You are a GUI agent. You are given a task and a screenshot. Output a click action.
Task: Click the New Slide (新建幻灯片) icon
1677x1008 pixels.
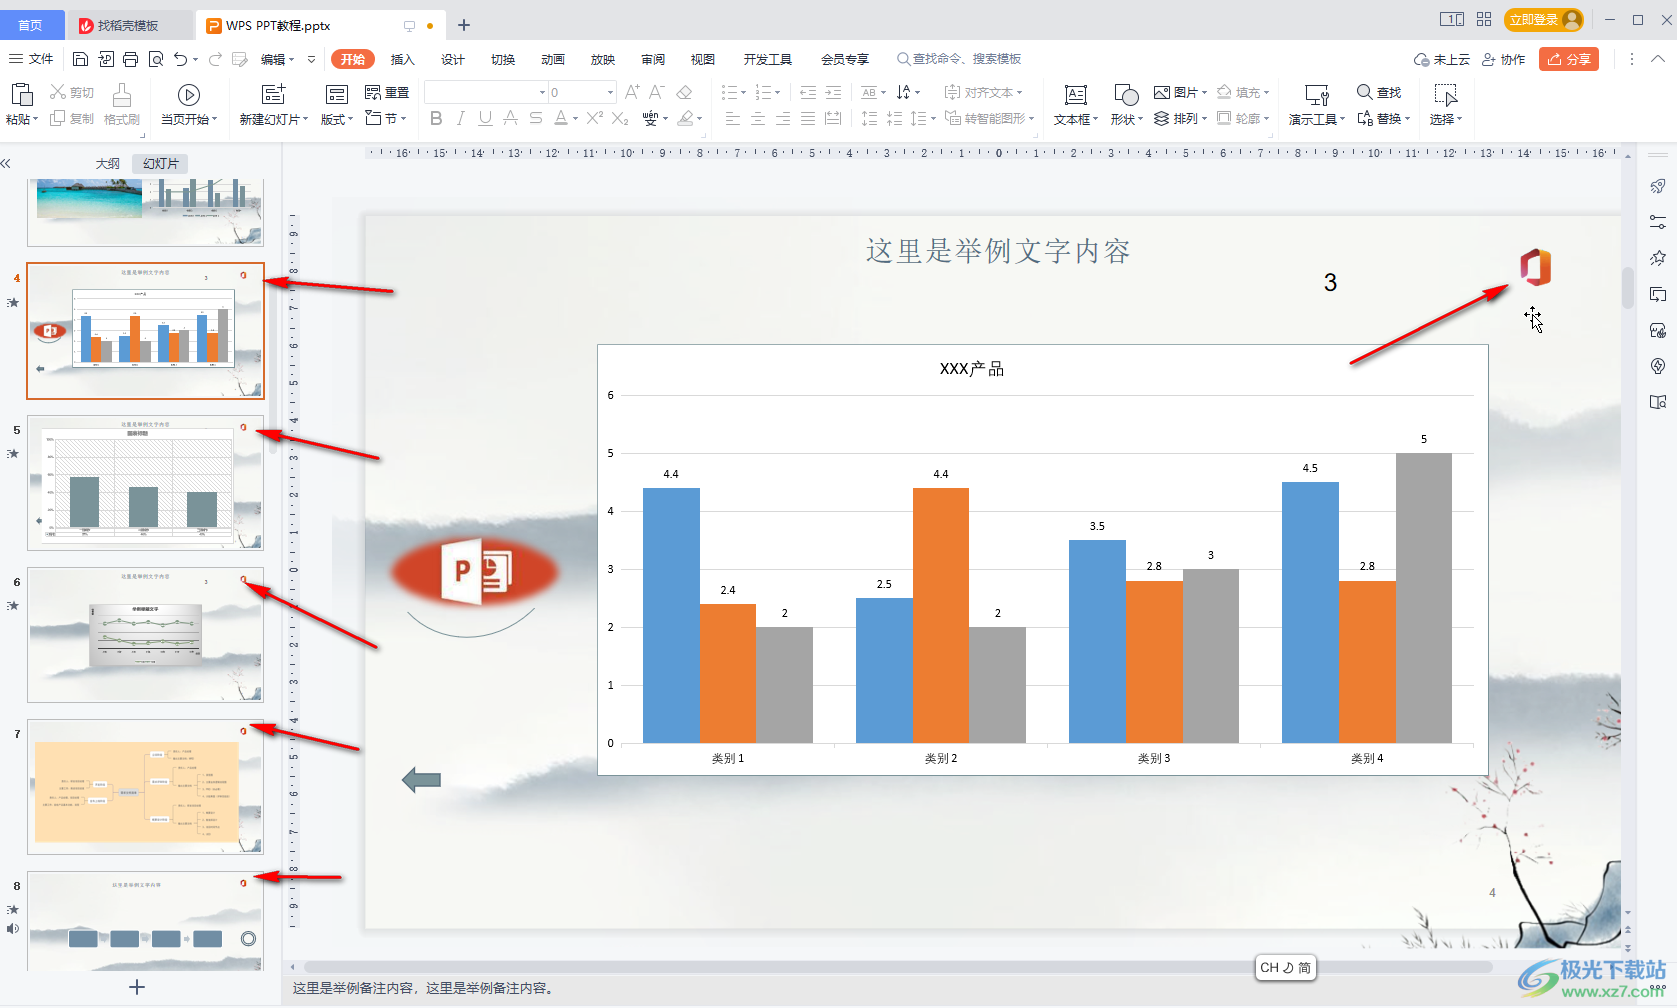272,95
